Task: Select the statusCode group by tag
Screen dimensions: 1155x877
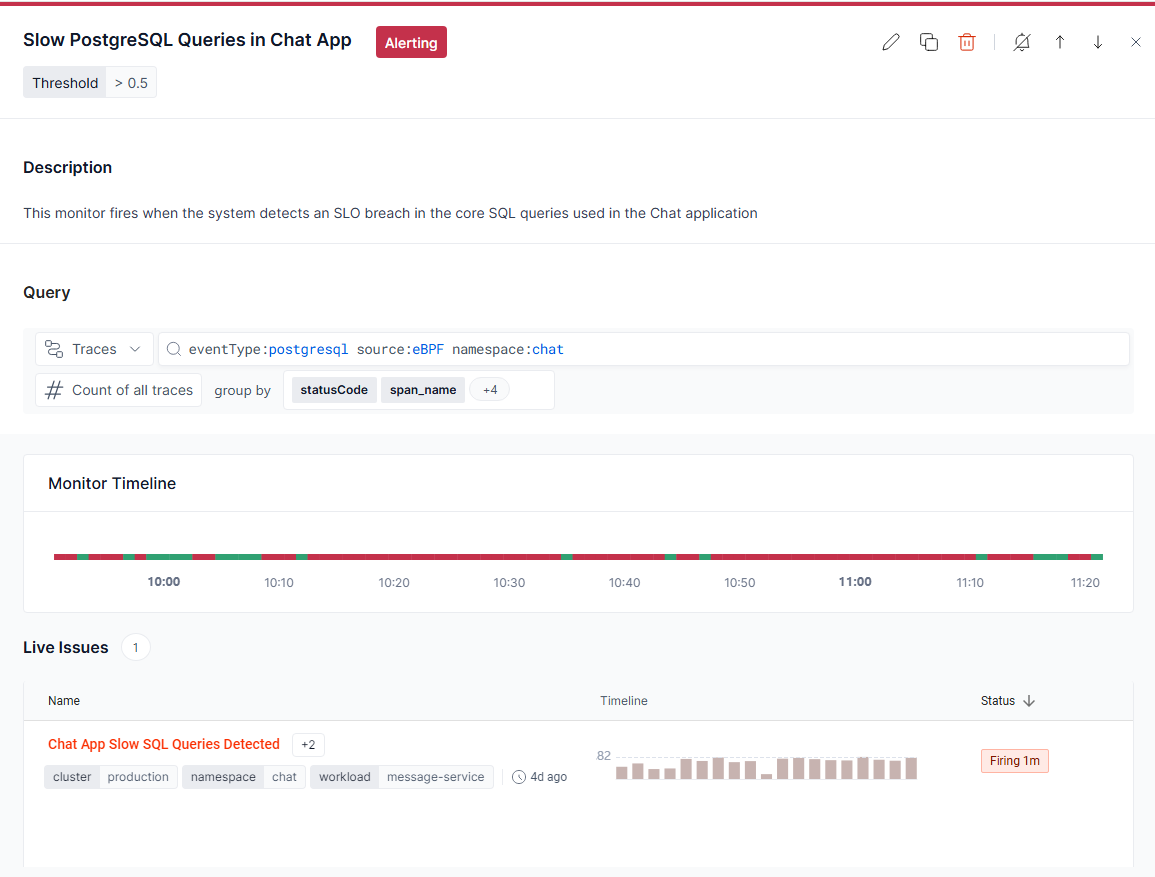Action: click(x=334, y=390)
